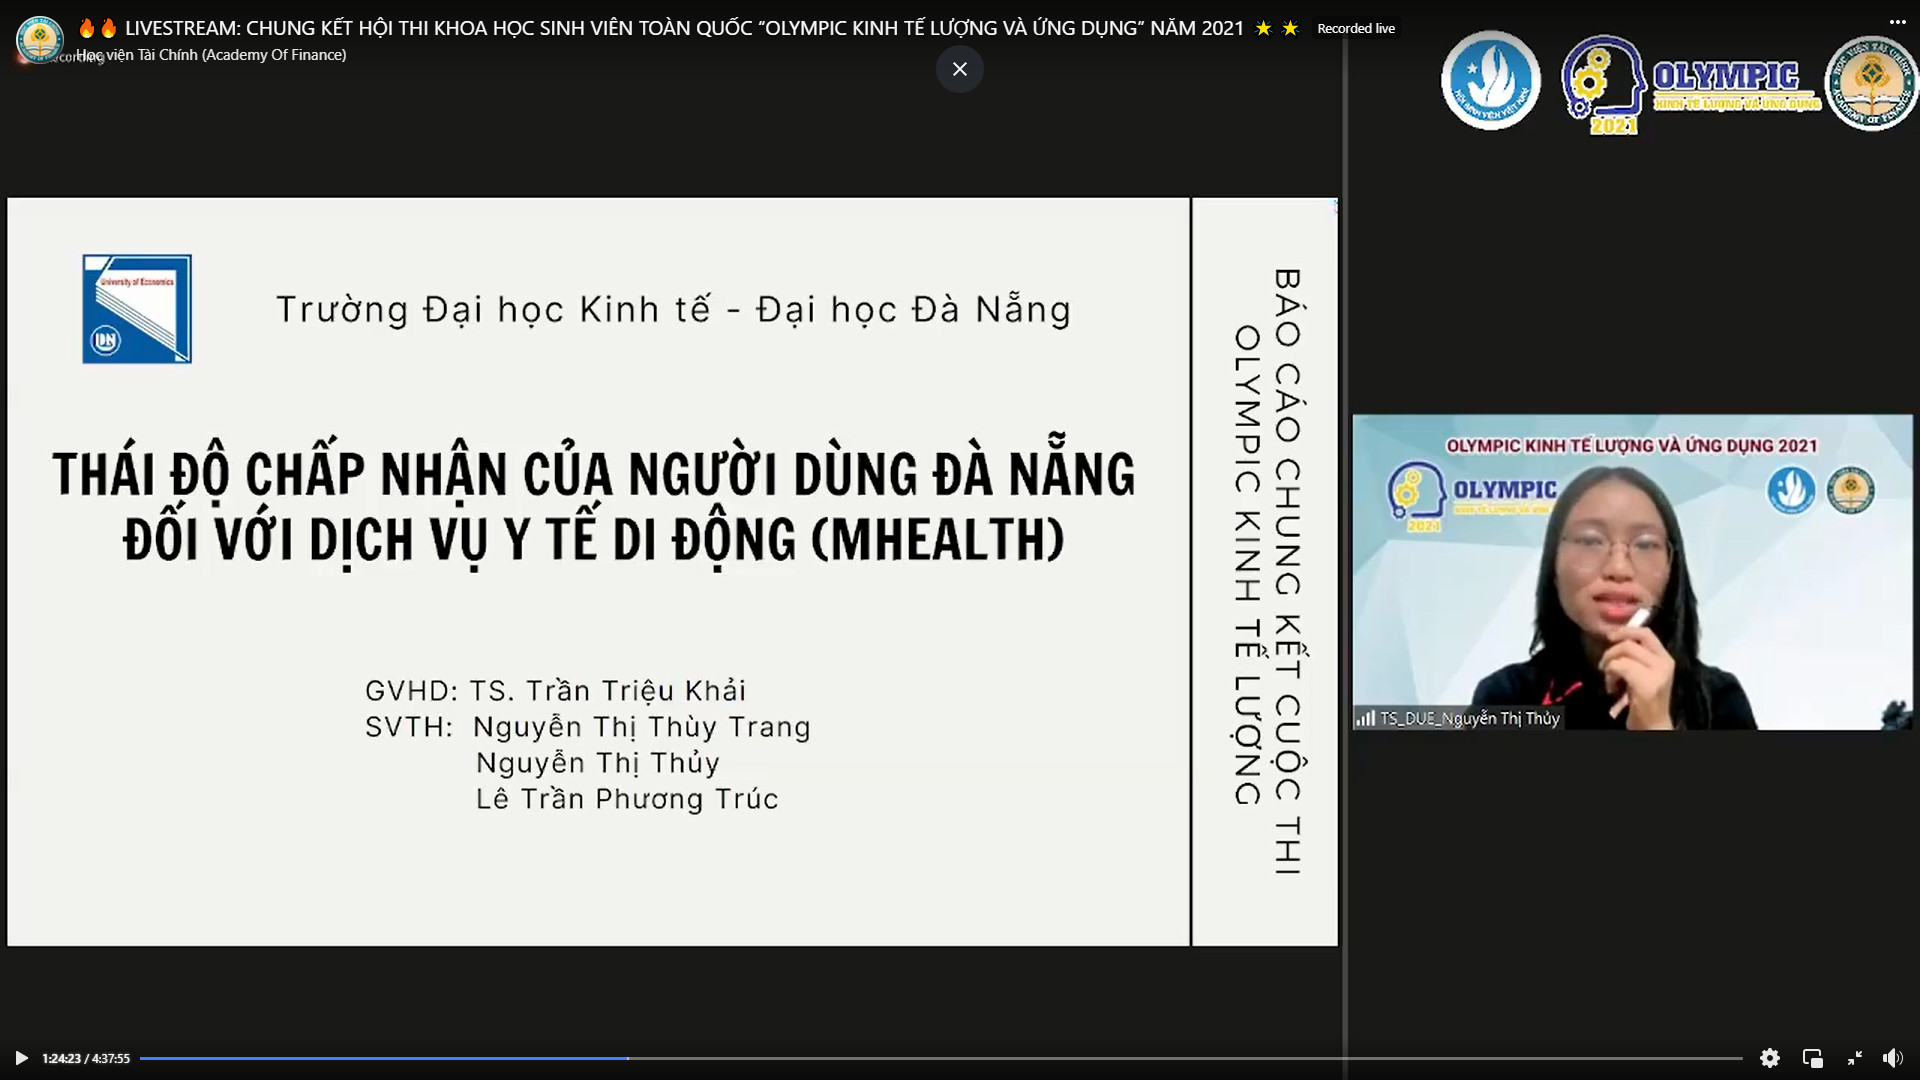Screen dimensions: 1920x1080
Task: Click the blue student association logo
Action: coord(1490,80)
